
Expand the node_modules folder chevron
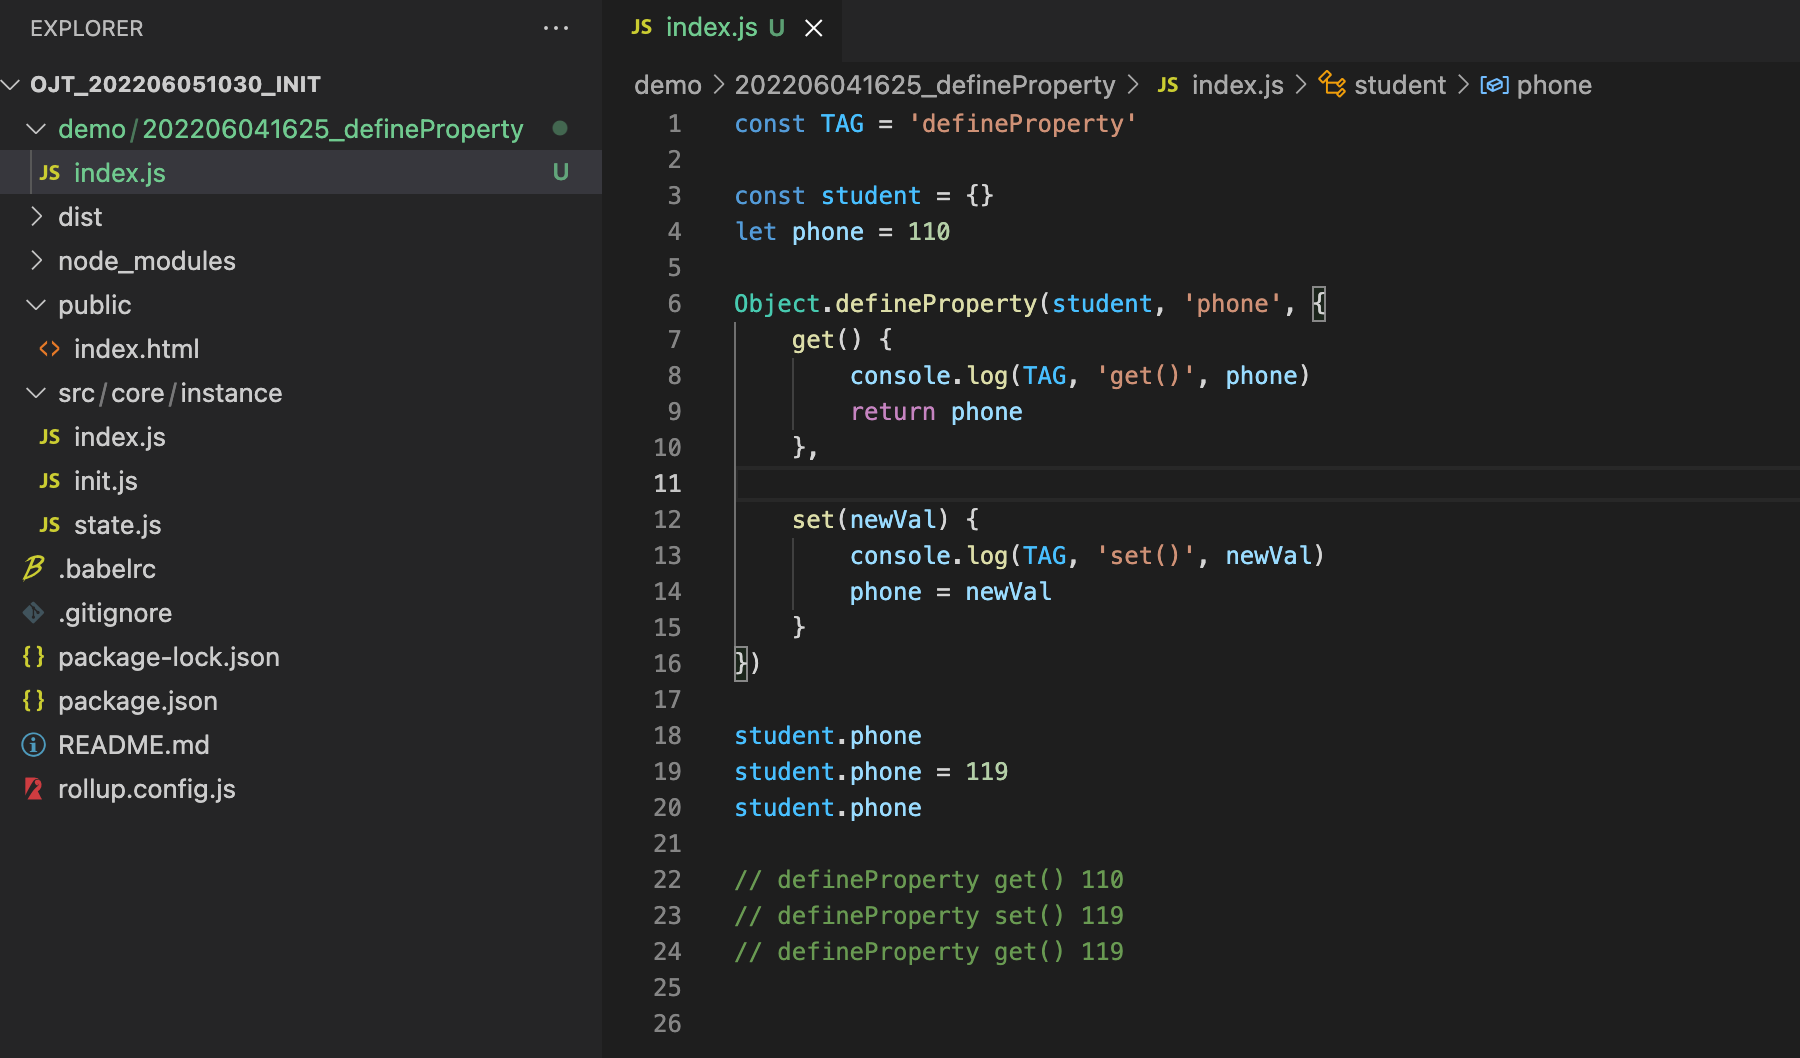click(x=36, y=260)
